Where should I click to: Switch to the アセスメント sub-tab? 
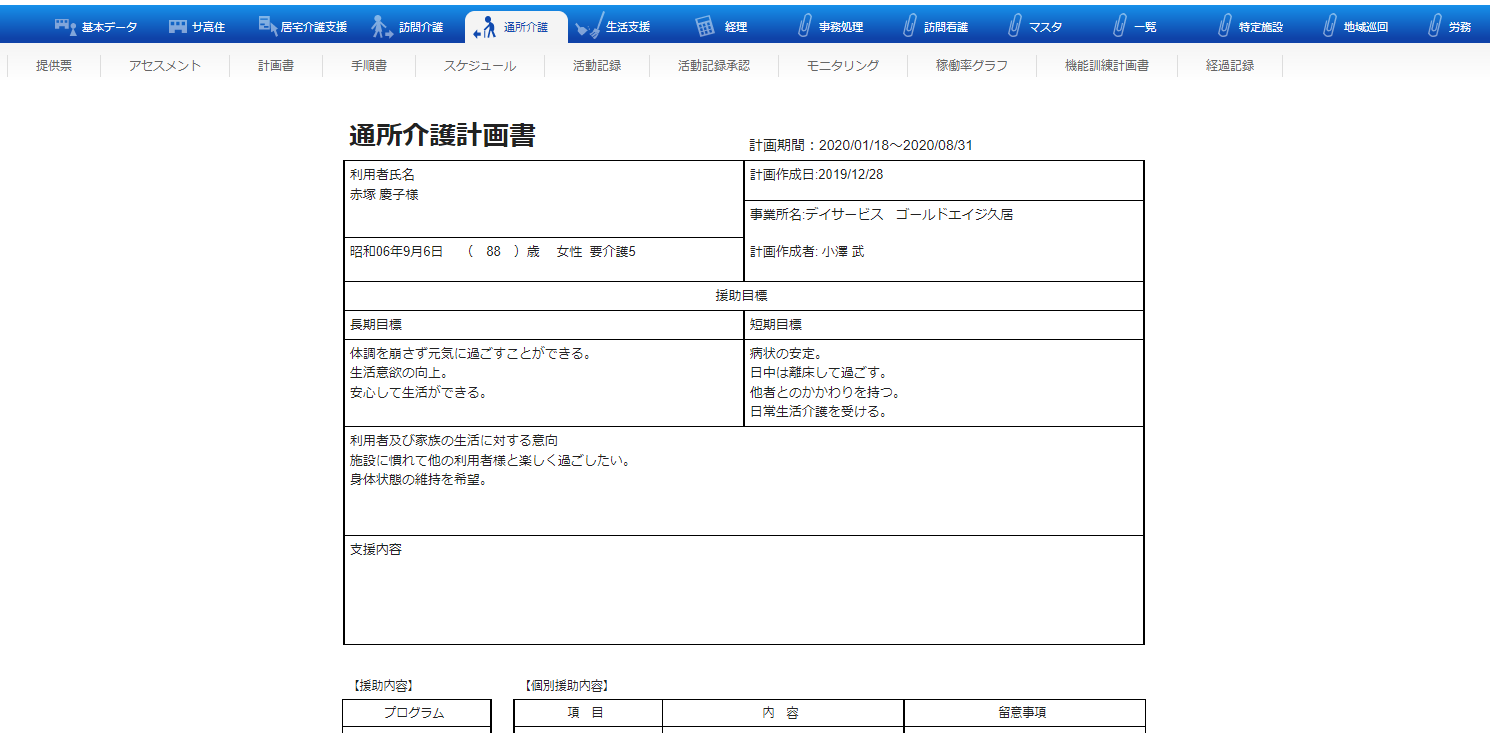(165, 66)
